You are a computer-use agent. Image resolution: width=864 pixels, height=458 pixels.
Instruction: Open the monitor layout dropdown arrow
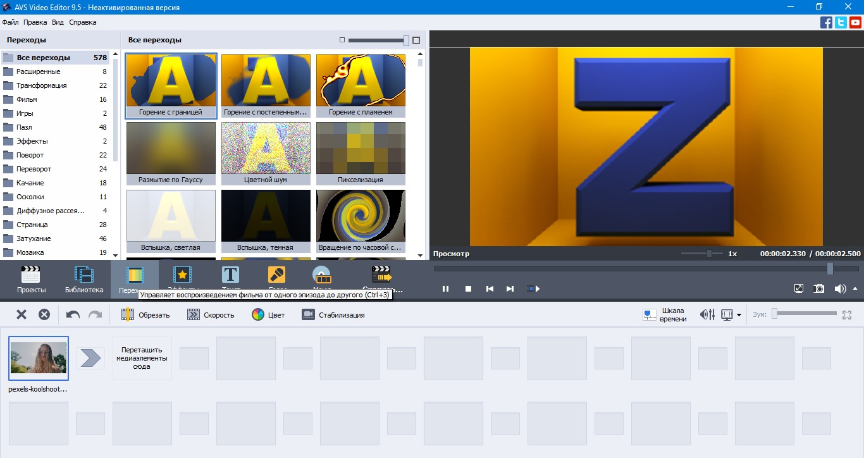739,315
